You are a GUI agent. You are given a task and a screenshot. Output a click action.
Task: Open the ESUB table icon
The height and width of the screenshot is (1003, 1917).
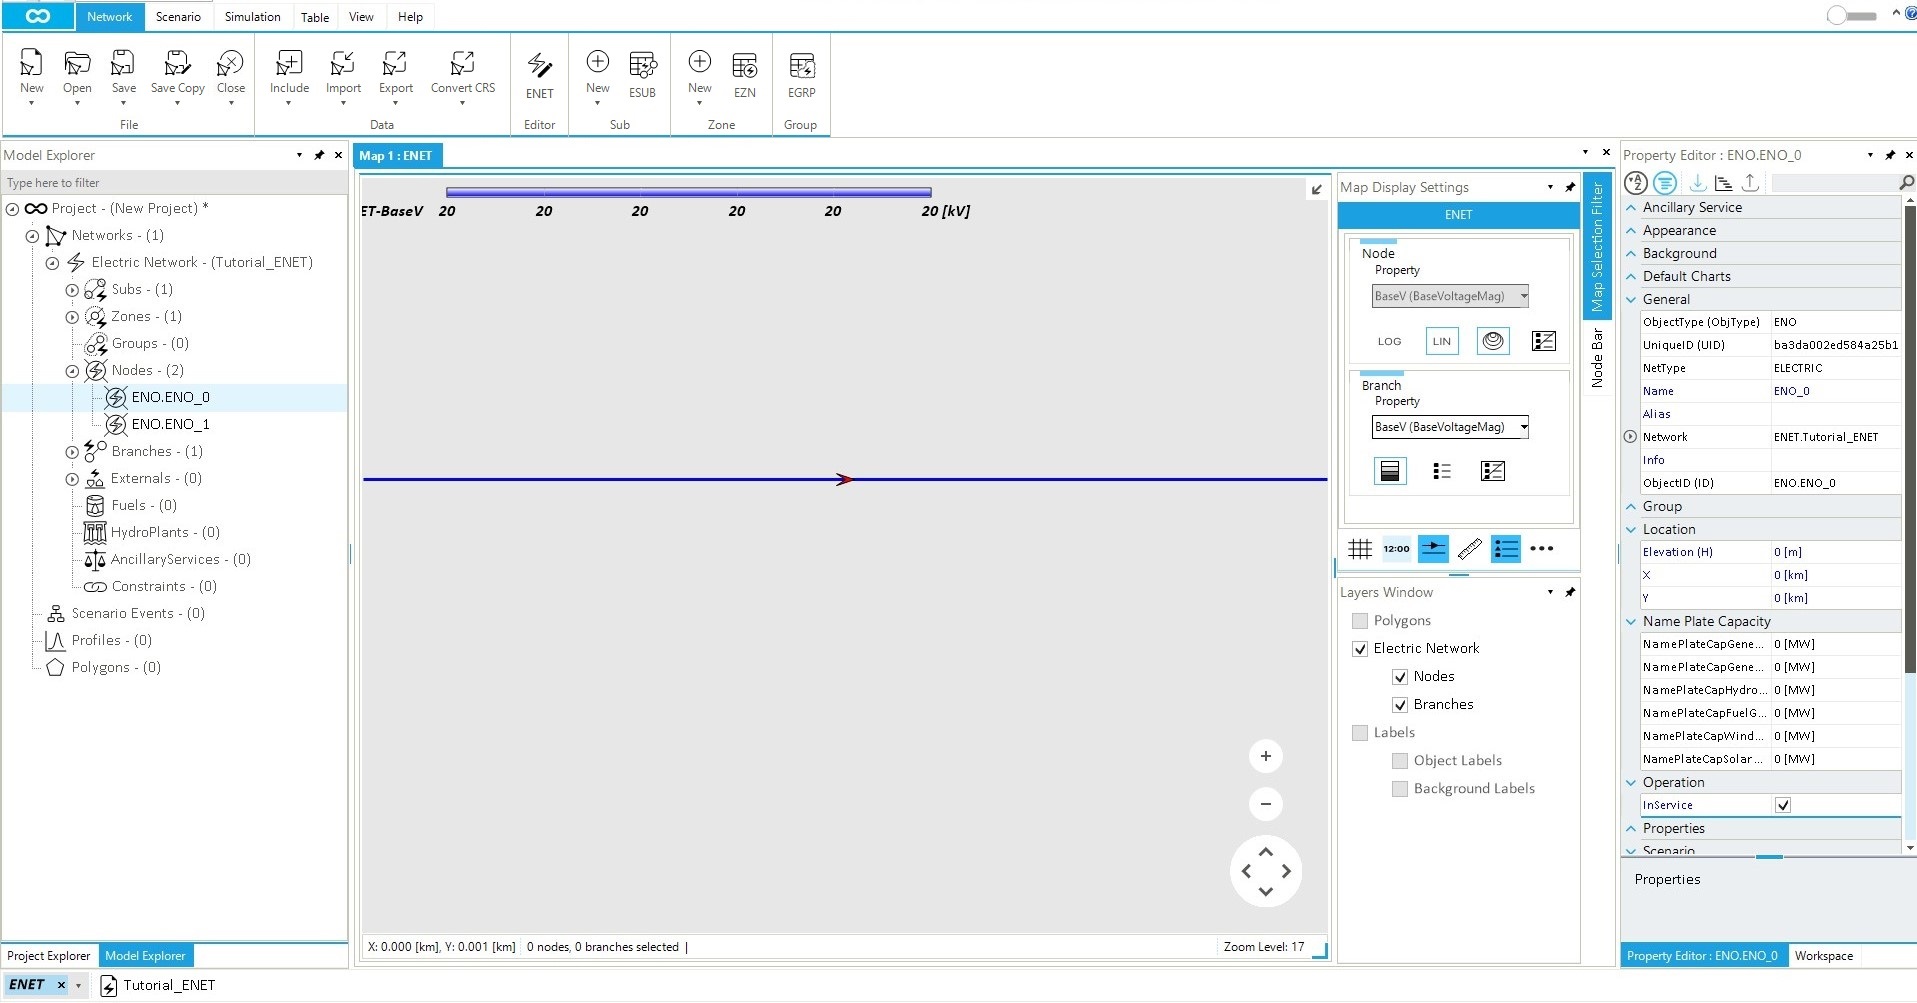pyautogui.click(x=642, y=65)
